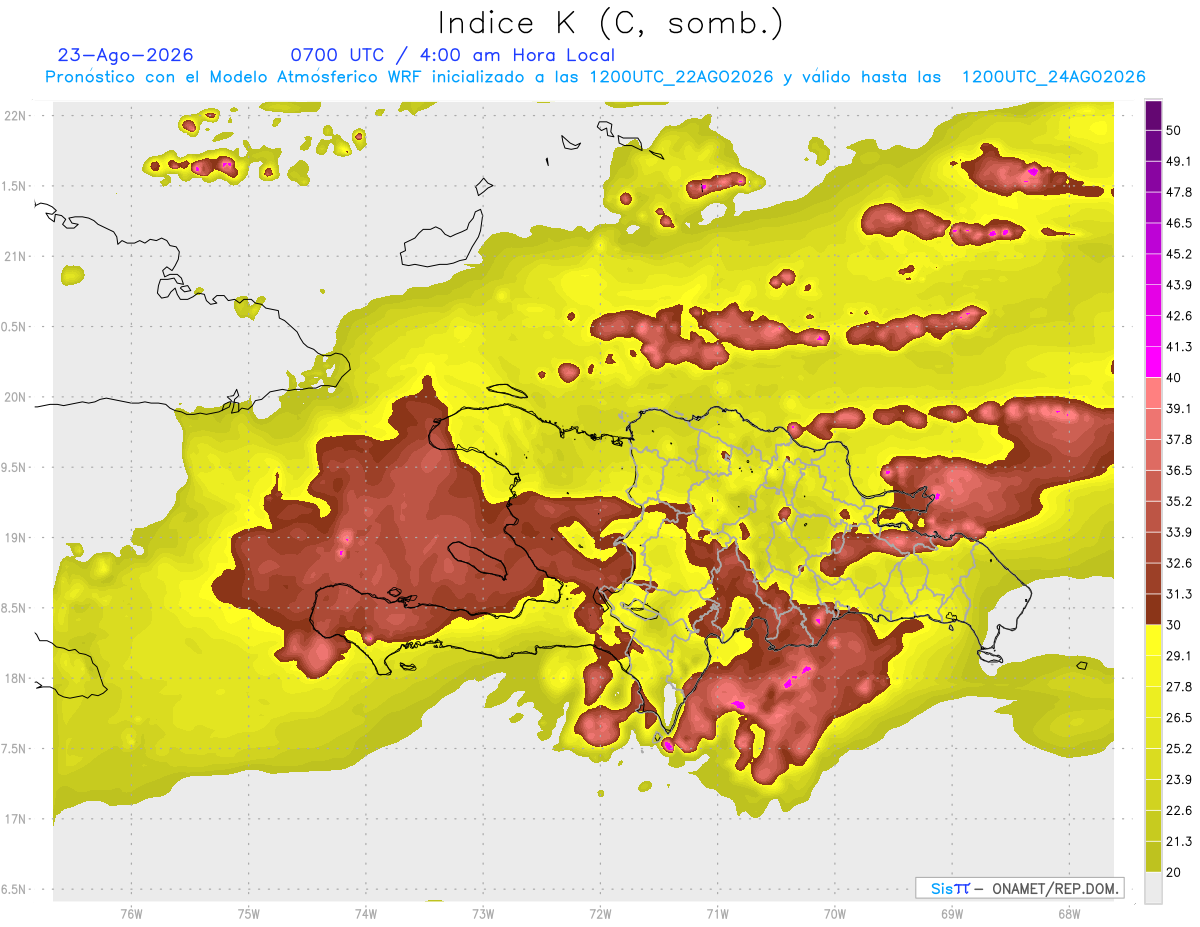Click colorbar value "35.2"
This screenshot has height=927, width=1200.
point(1179,501)
